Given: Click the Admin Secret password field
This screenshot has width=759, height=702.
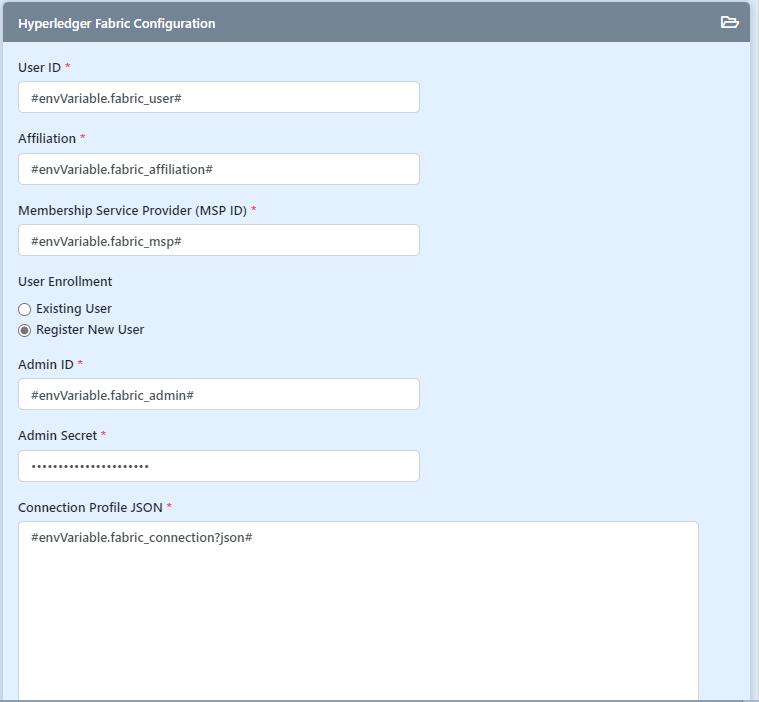Looking at the screenshot, I should (218, 466).
